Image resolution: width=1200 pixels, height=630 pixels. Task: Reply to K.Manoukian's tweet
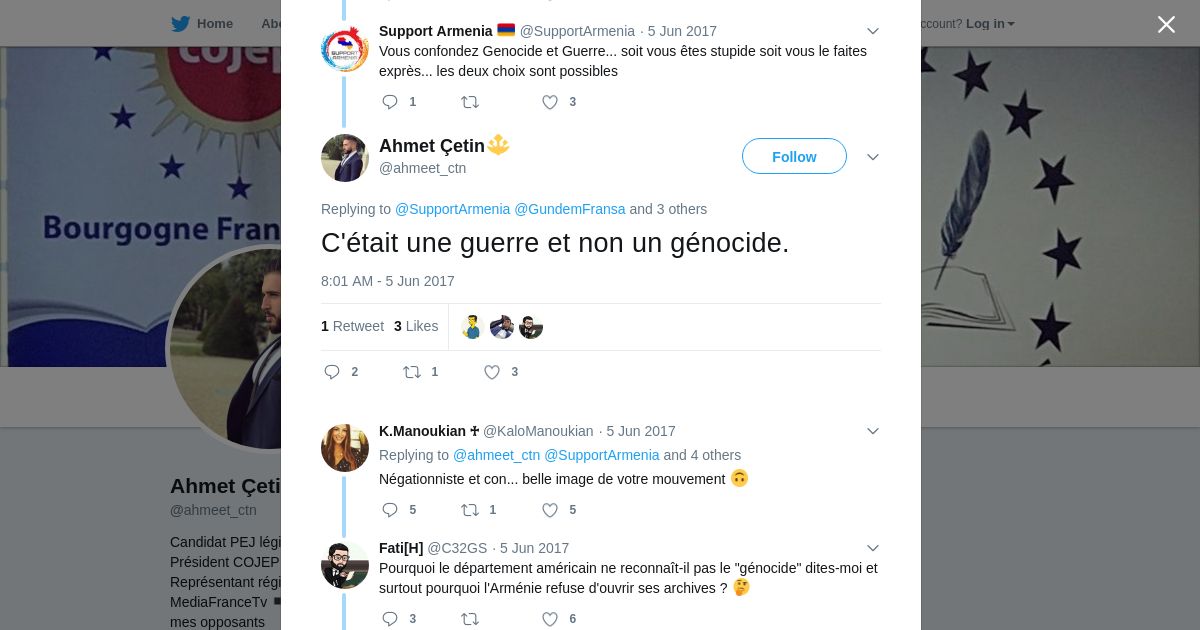(x=391, y=510)
